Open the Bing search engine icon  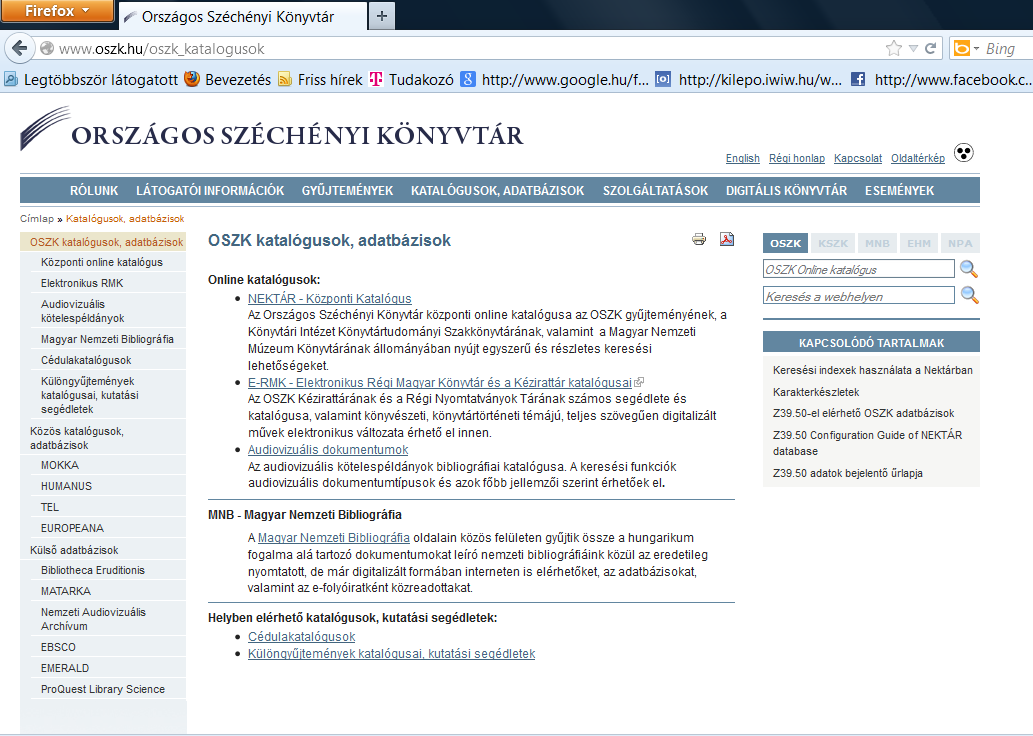click(963, 48)
